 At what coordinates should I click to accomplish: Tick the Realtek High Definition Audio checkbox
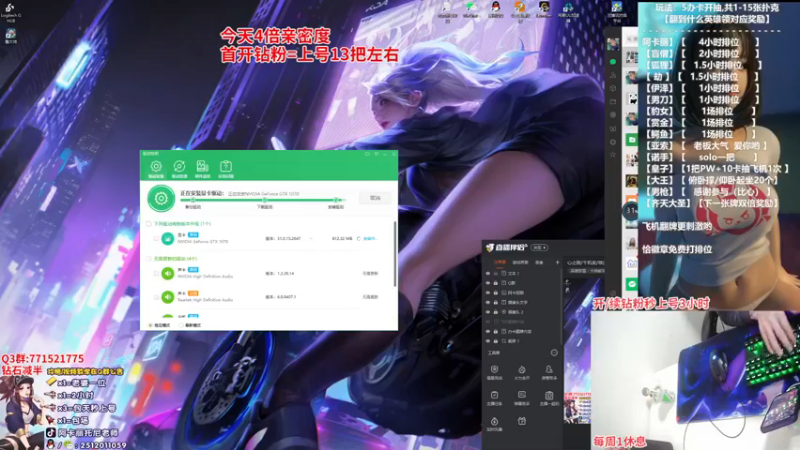156,297
